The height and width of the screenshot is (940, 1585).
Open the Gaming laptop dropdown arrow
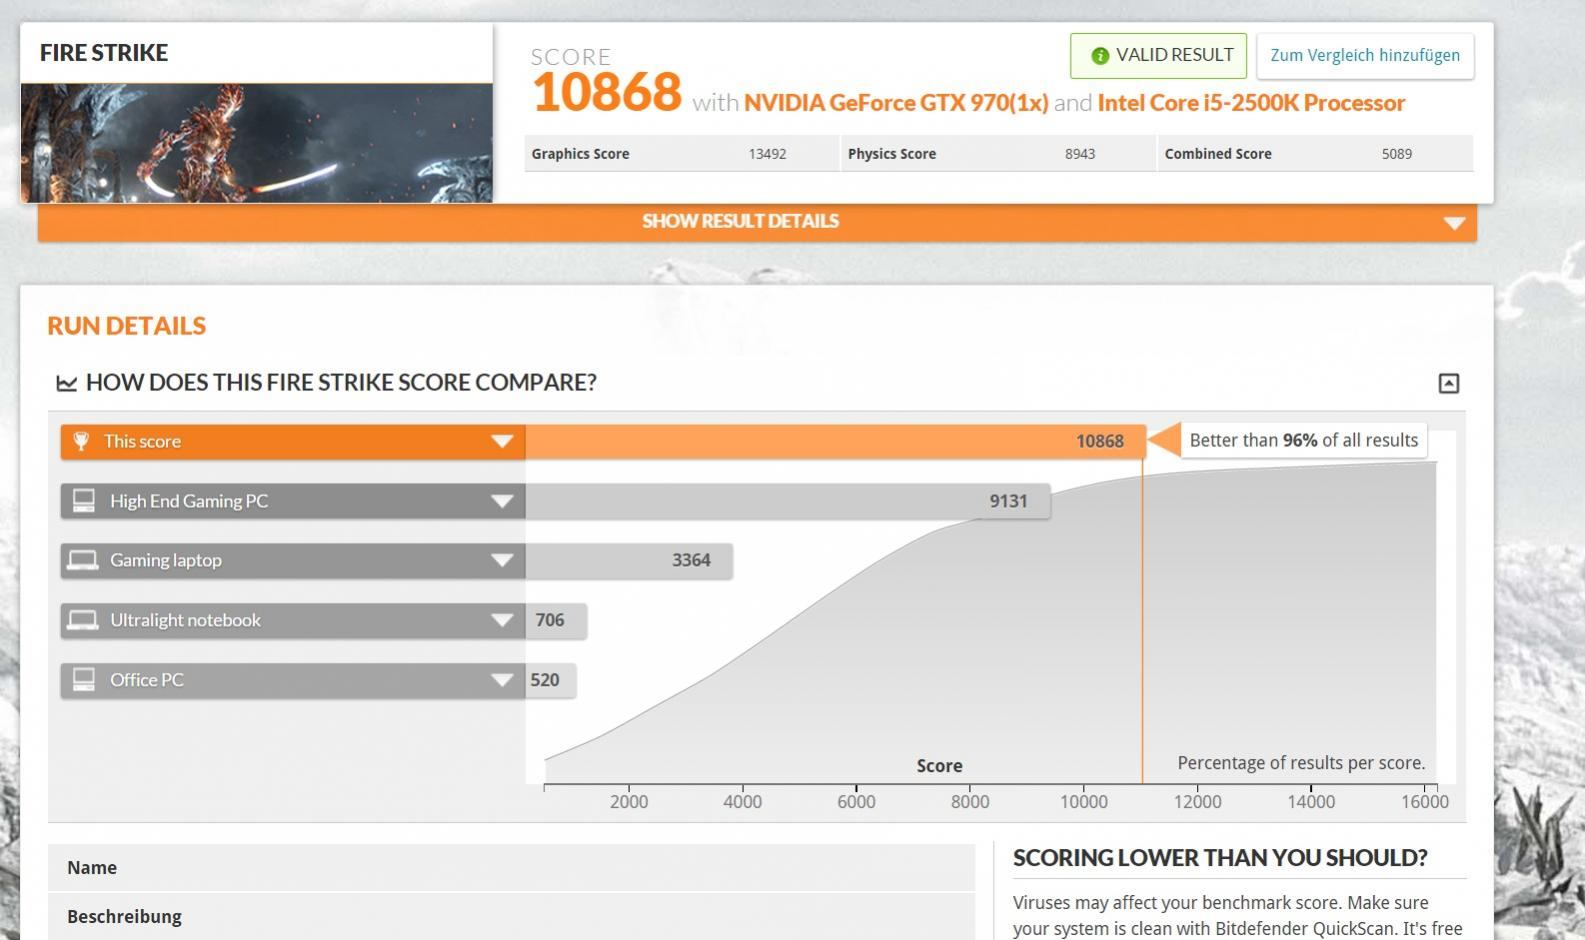pyautogui.click(x=502, y=560)
